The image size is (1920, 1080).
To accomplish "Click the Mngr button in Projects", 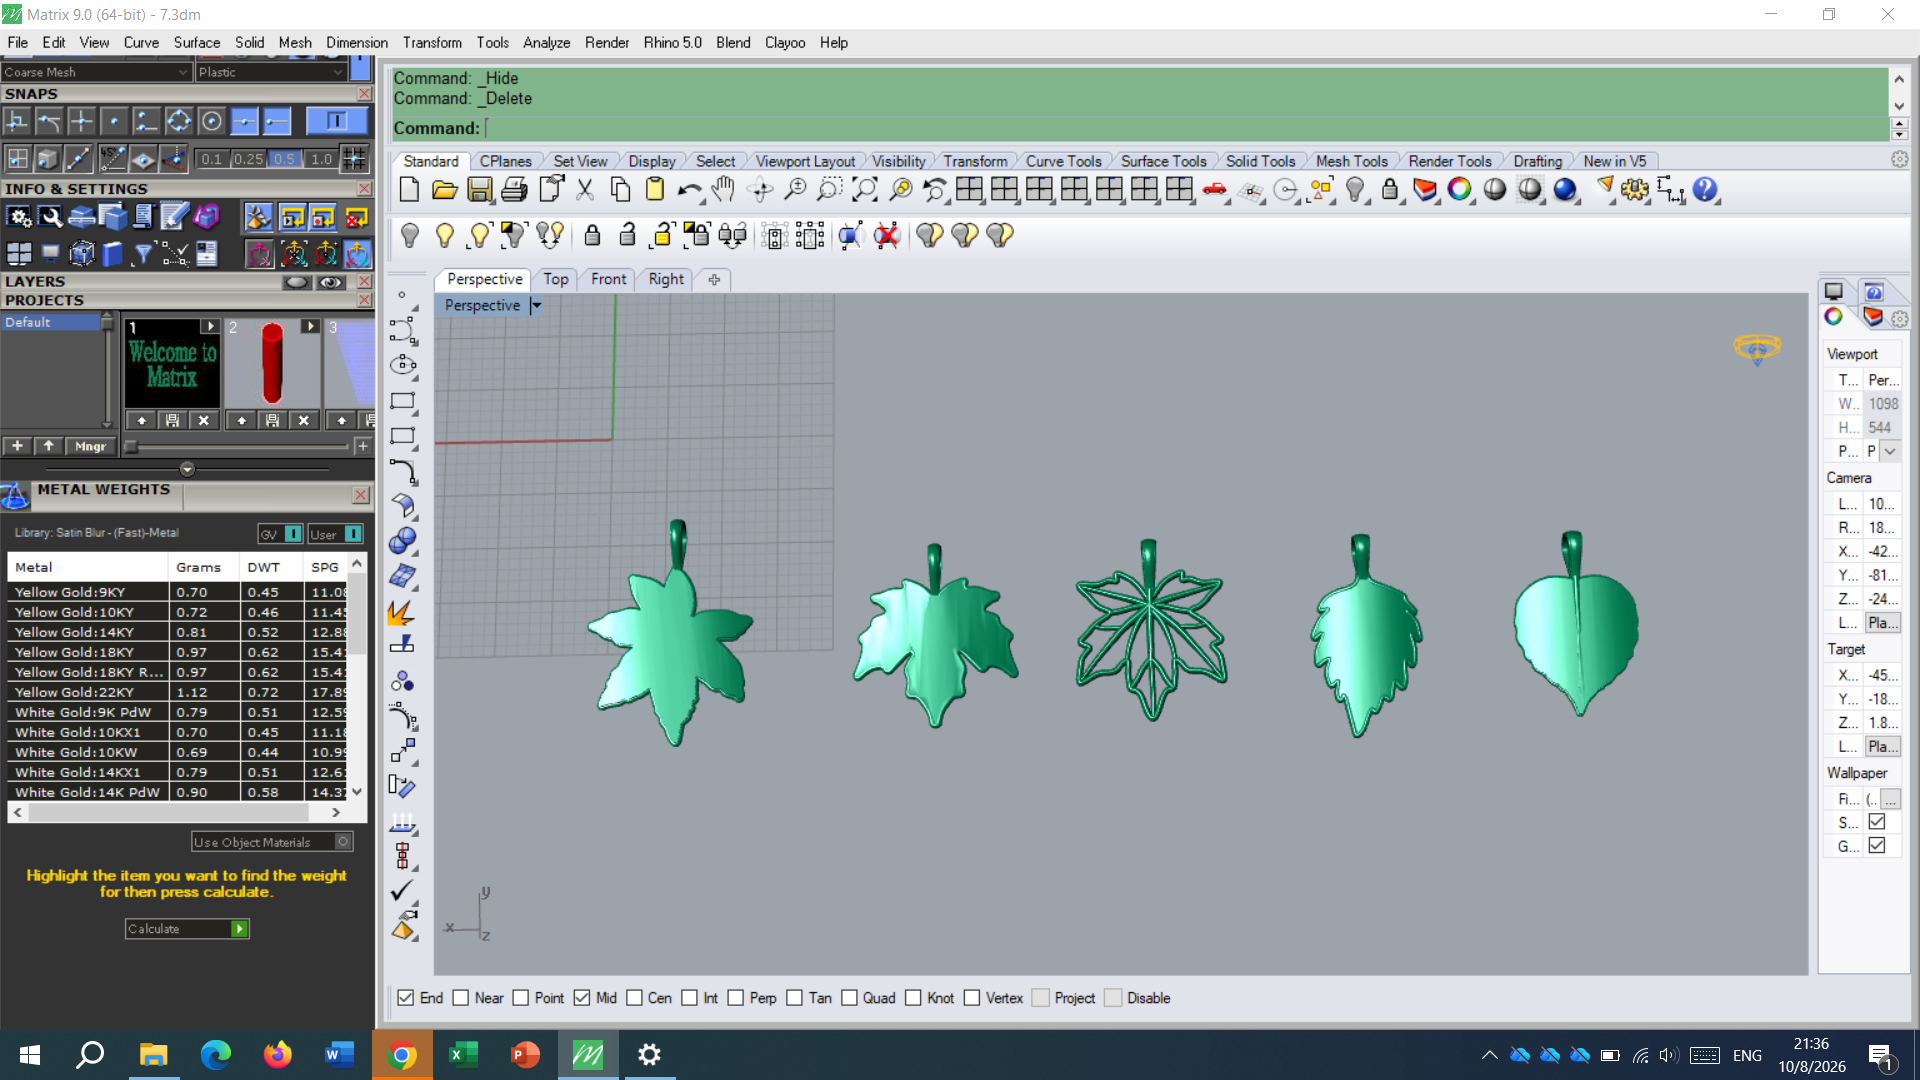I will [x=90, y=446].
